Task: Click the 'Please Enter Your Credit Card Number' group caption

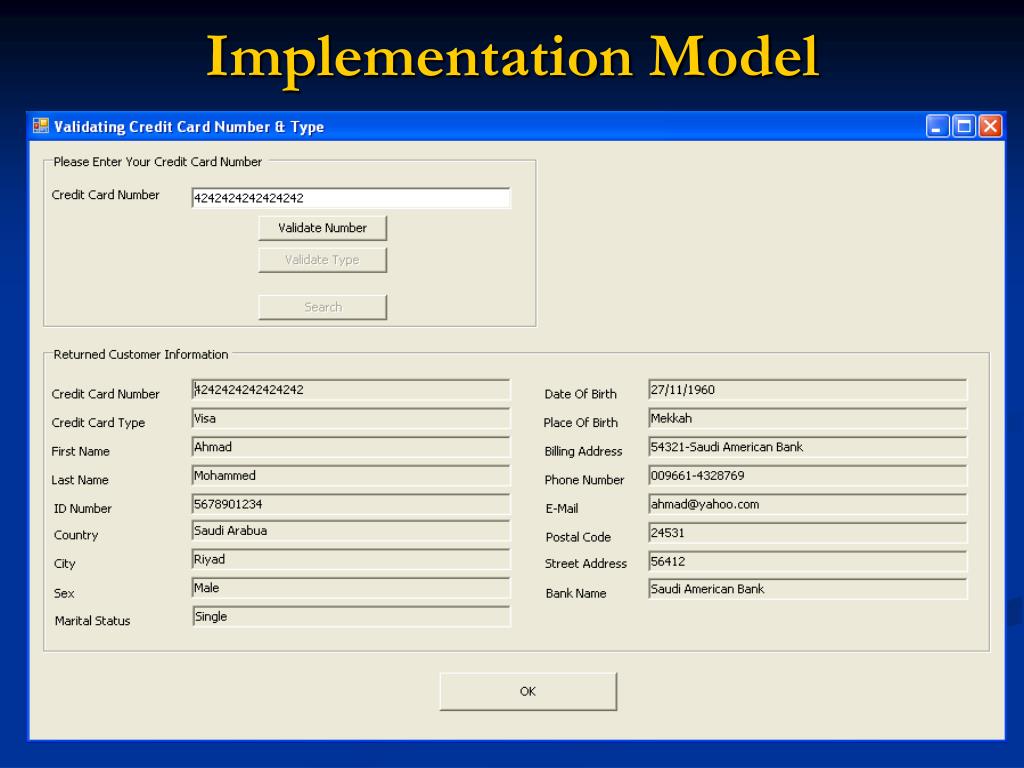Action: 157,162
